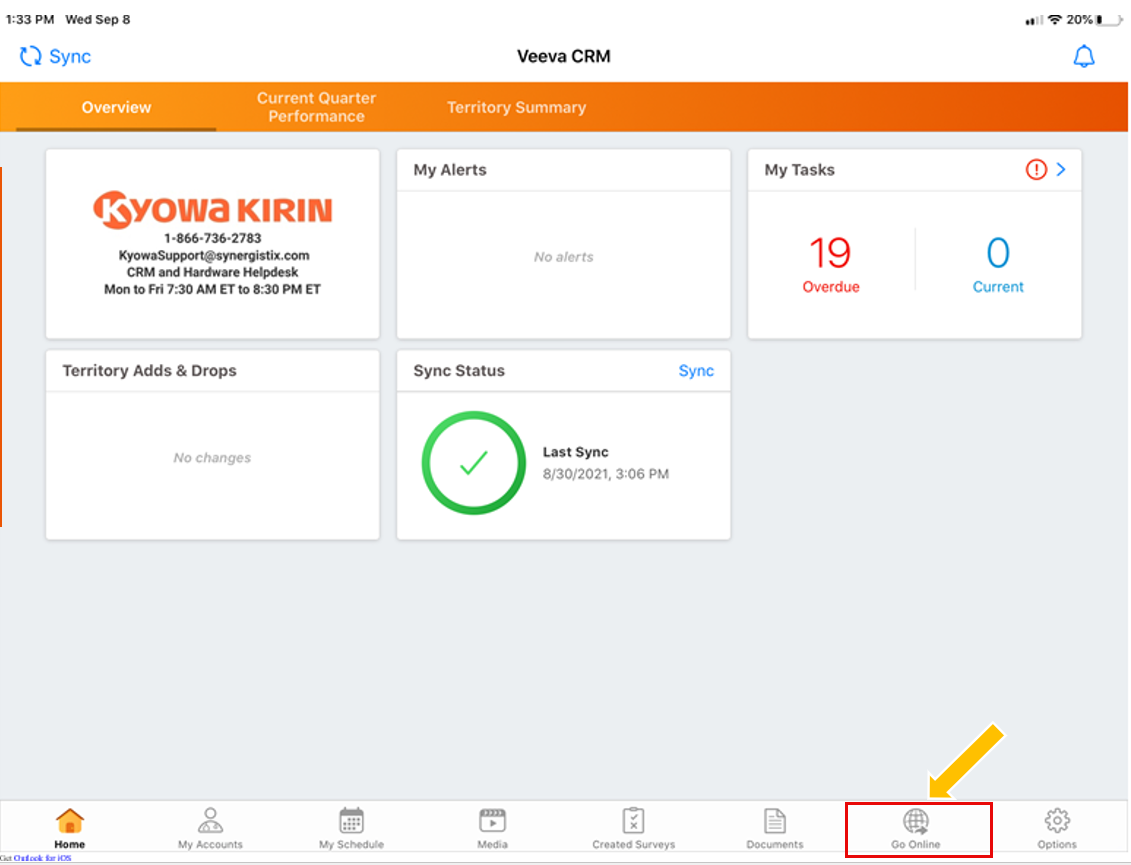Tap the Kyowa Kirin logo

[x=213, y=210]
